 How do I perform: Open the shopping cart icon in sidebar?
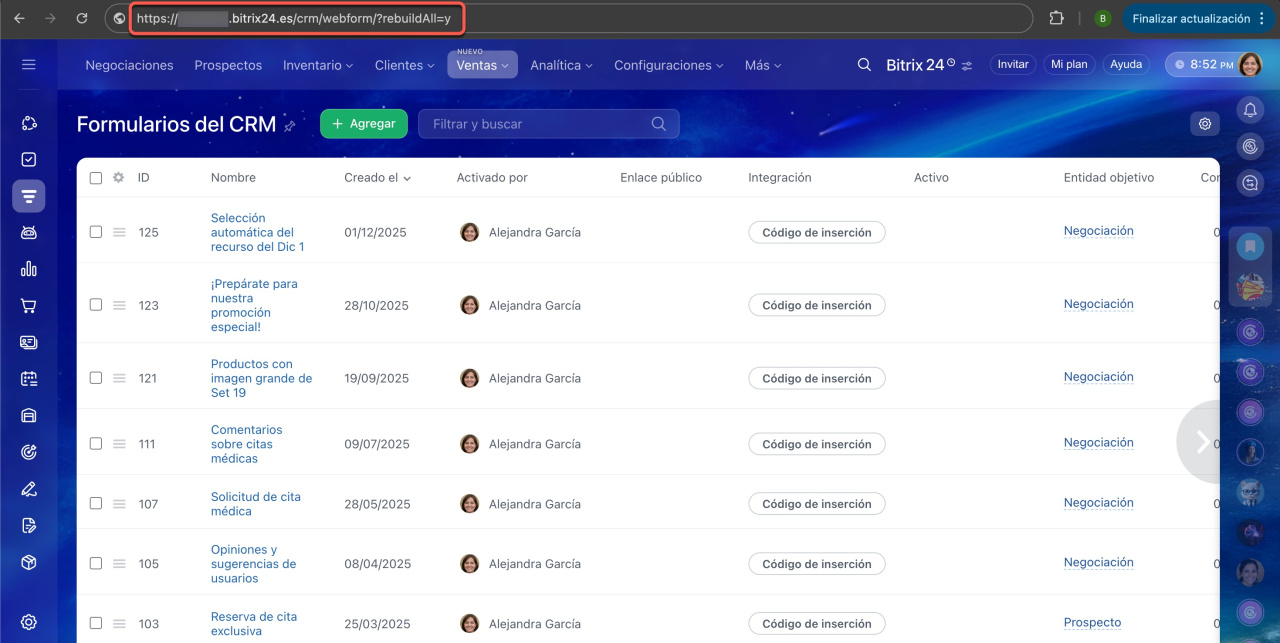[x=29, y=306]
